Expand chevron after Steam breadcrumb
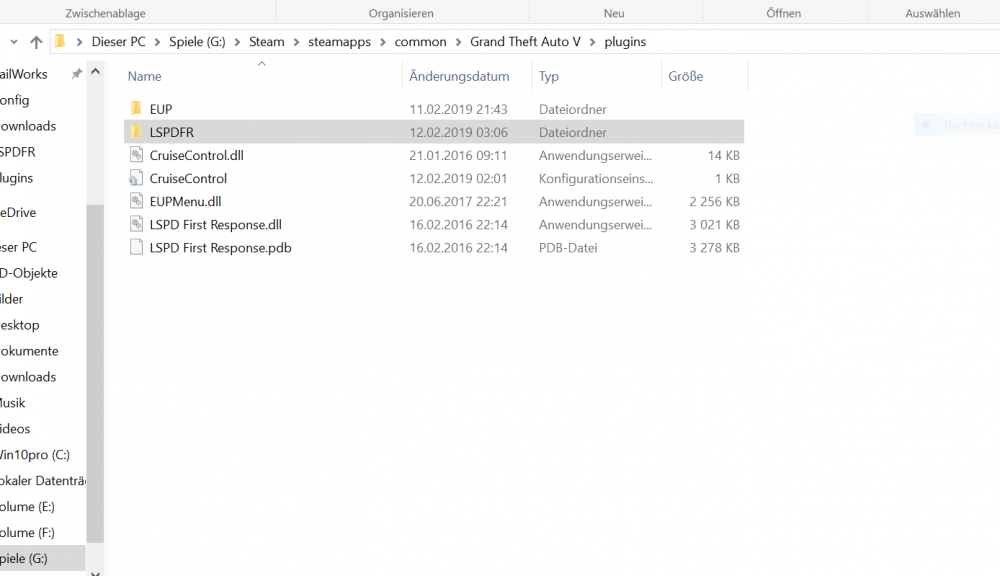The height and width of the screenshot is (576, 1000). 297,42
